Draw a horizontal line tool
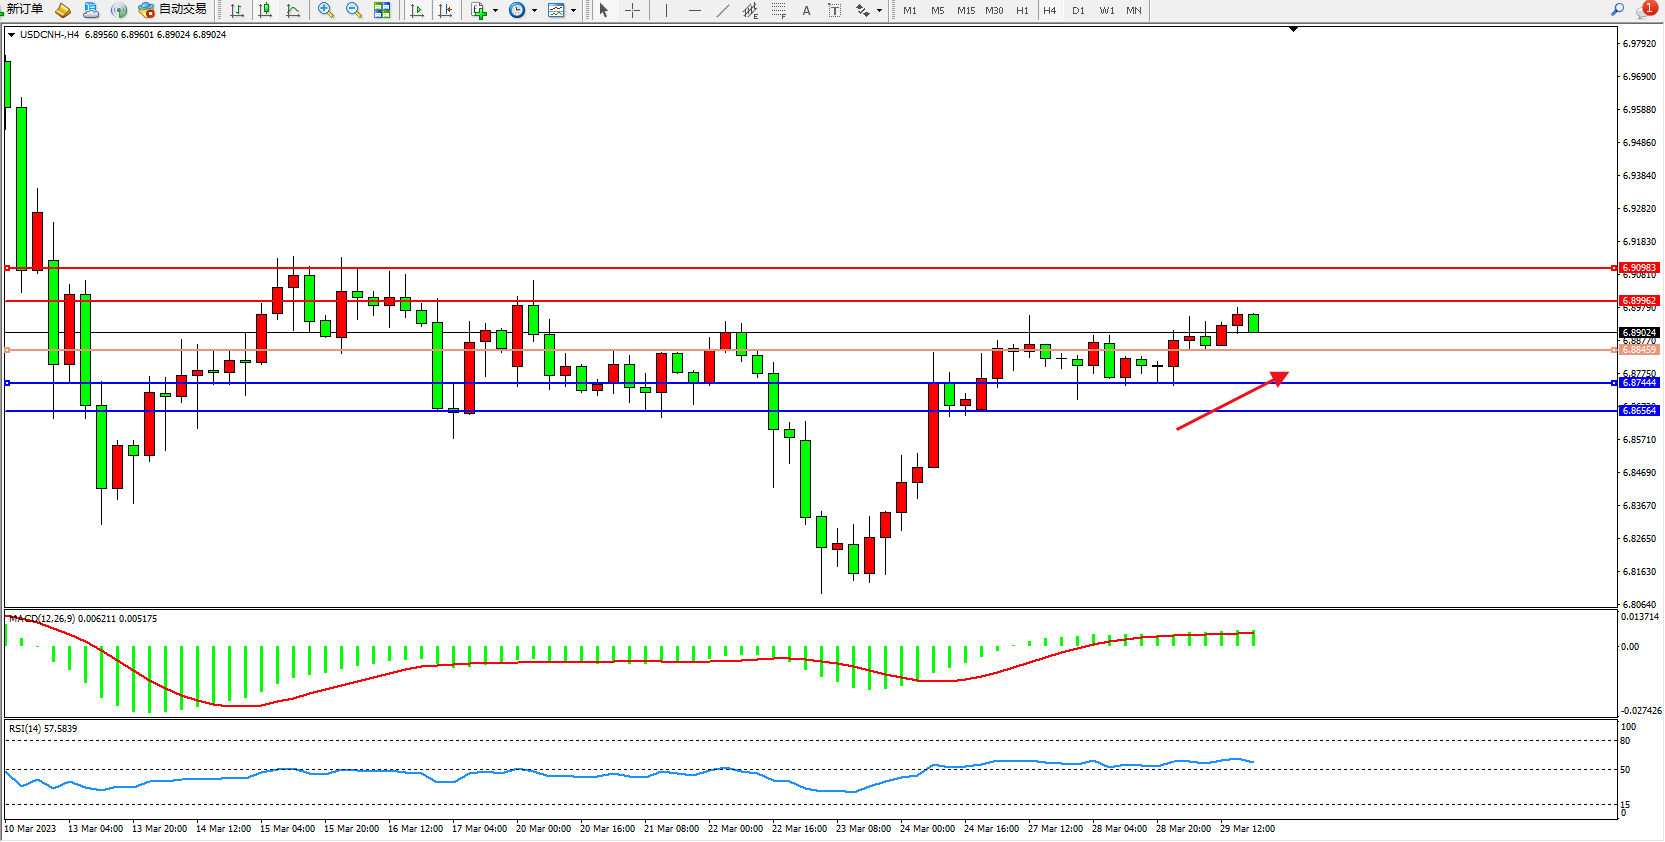1665x842 pixels. [695, 10]
